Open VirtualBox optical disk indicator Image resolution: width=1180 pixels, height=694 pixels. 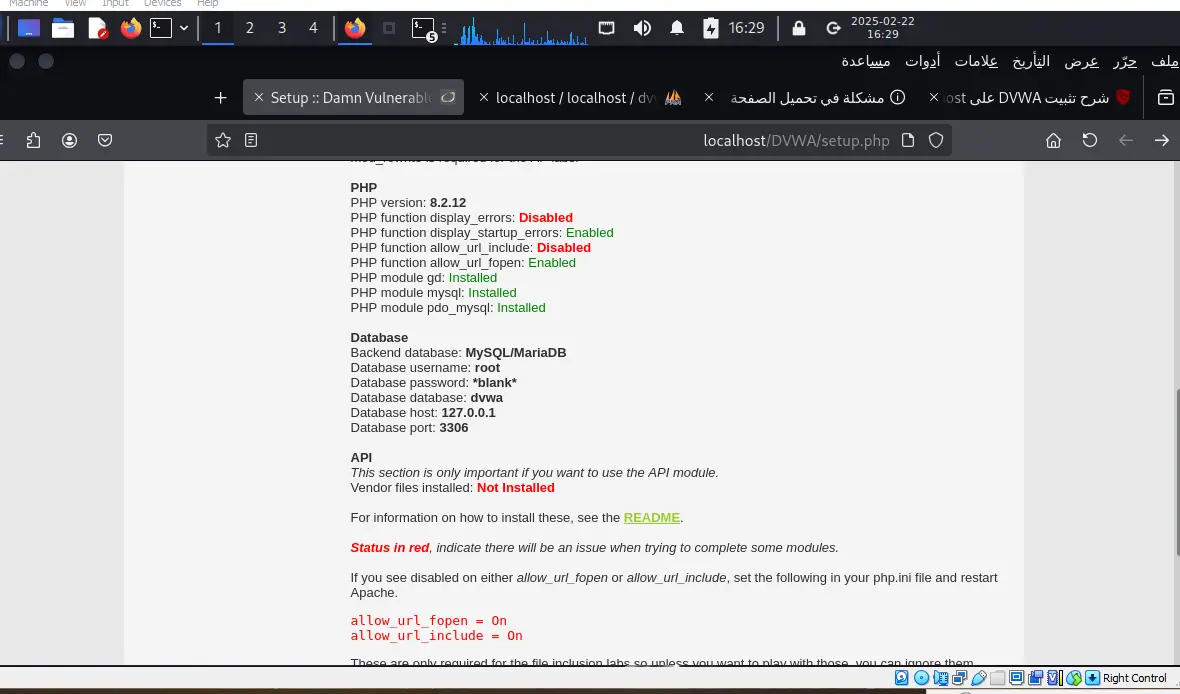pos(921,678)
